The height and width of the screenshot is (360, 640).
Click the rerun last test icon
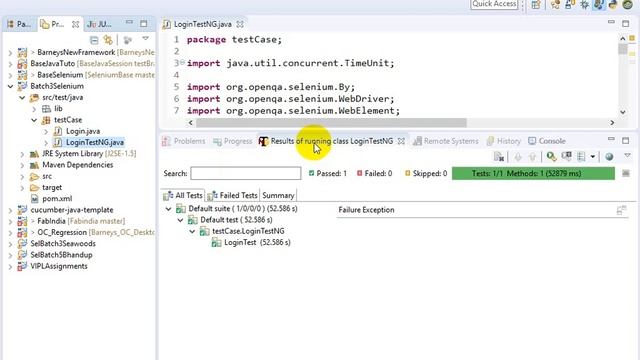pos(551,157)
